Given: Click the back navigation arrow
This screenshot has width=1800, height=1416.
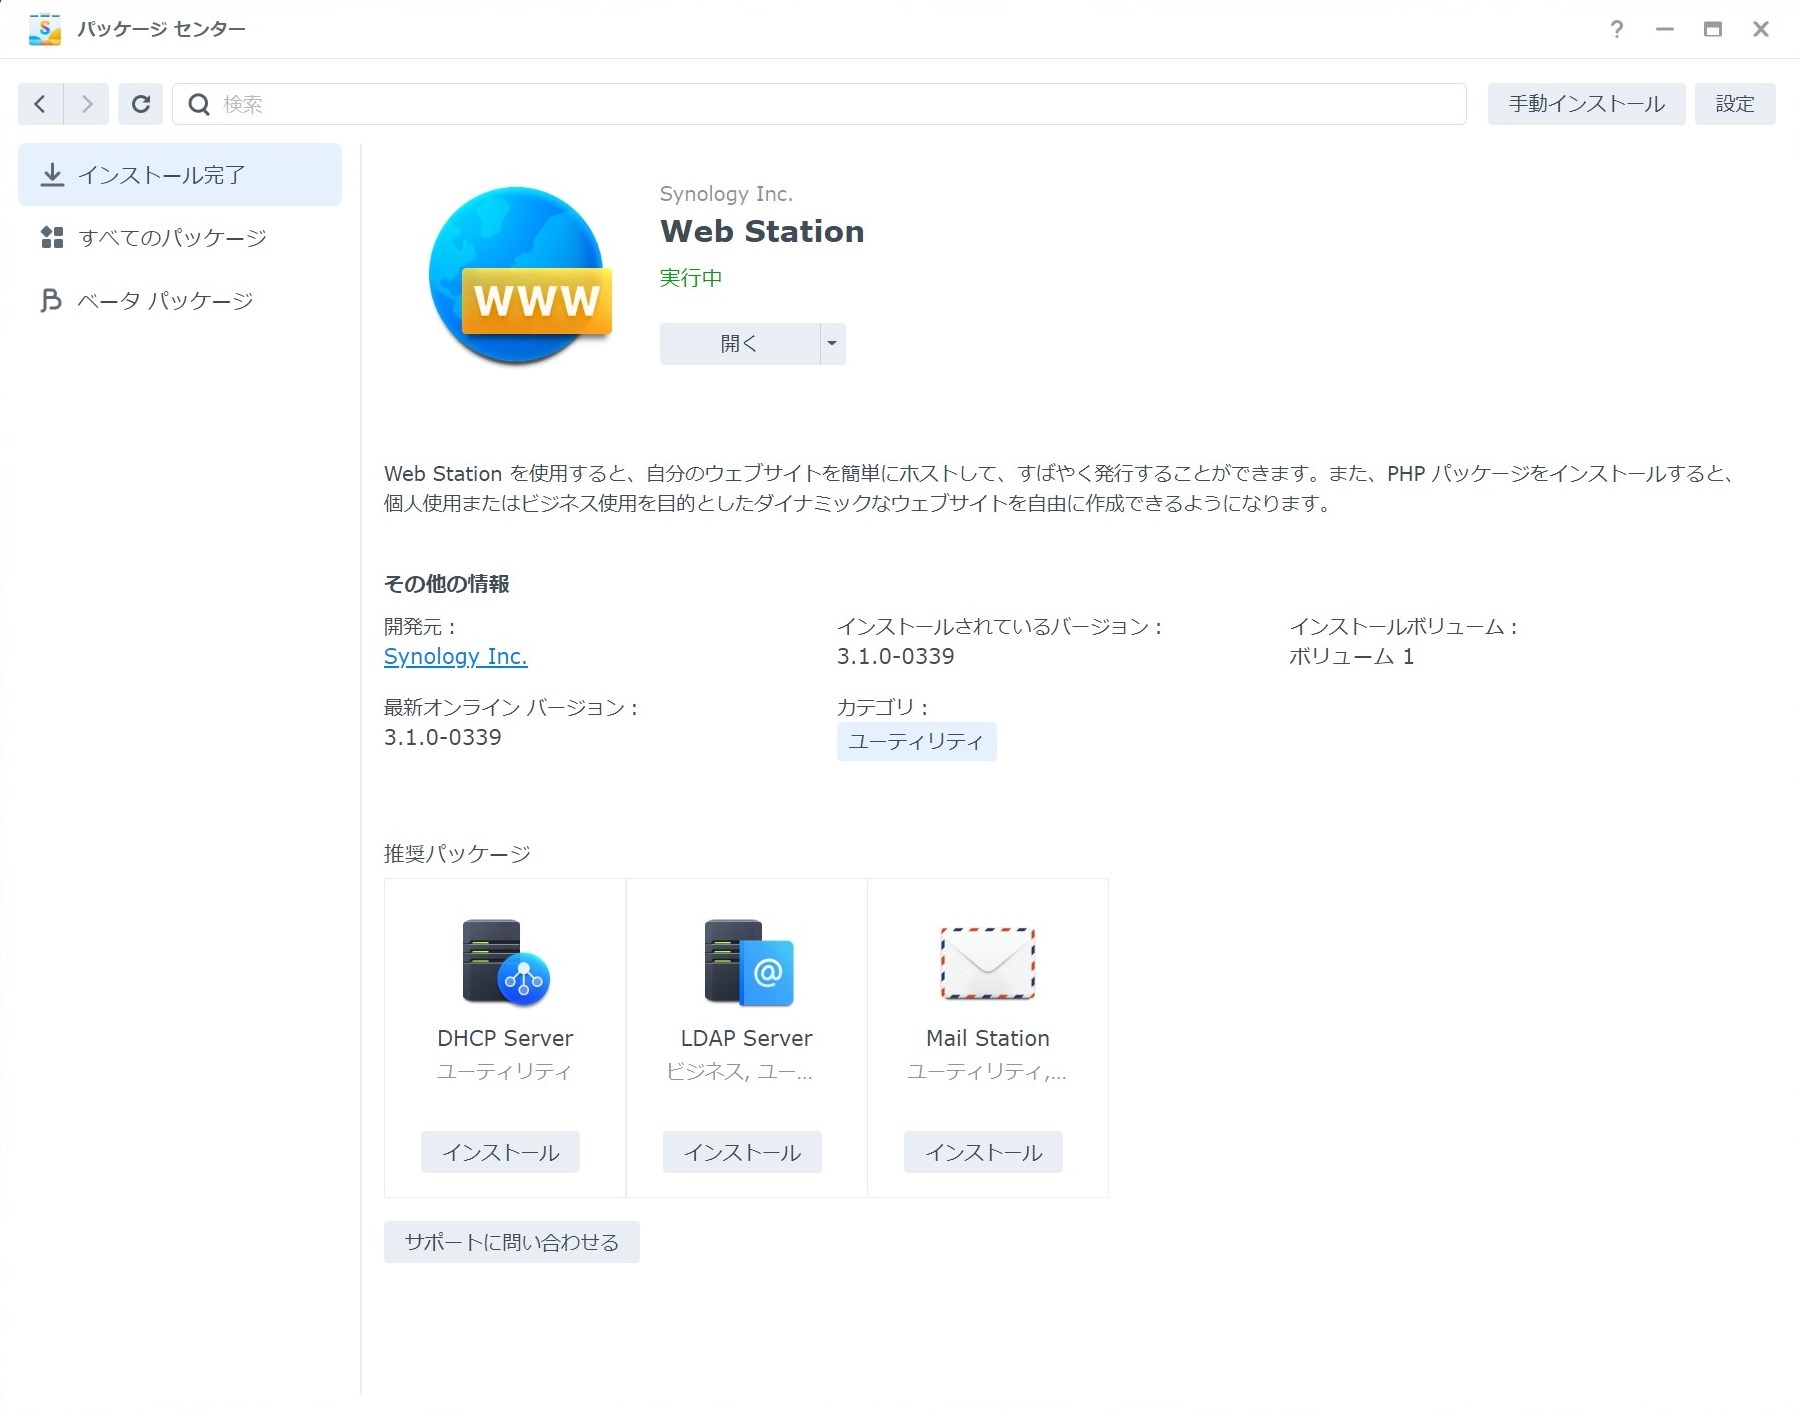Looking at the screenshot, I should coord(40,104).
